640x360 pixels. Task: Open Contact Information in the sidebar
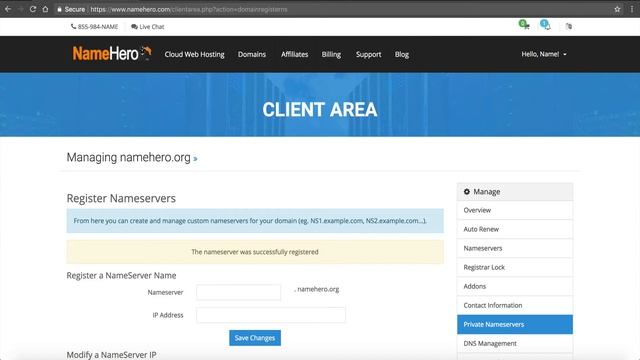[x=515, y=305]
